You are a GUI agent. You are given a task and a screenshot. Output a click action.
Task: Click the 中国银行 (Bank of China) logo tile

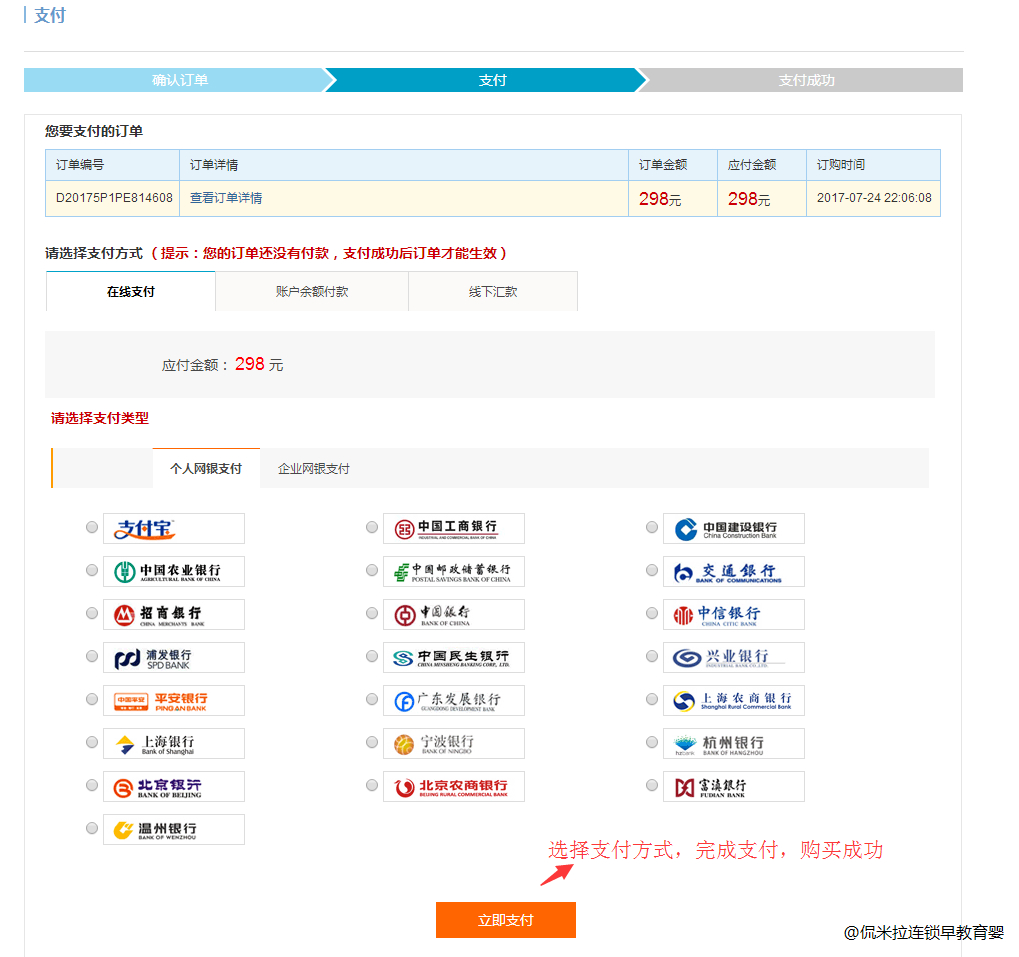pos(454,614)
